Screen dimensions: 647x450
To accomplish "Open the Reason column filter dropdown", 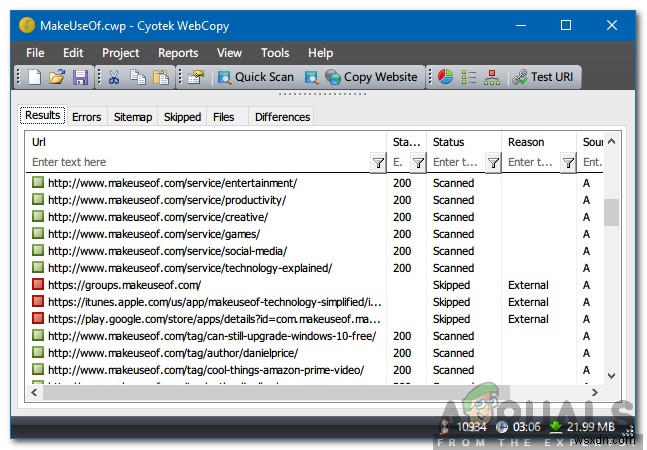I will (568, 163).
